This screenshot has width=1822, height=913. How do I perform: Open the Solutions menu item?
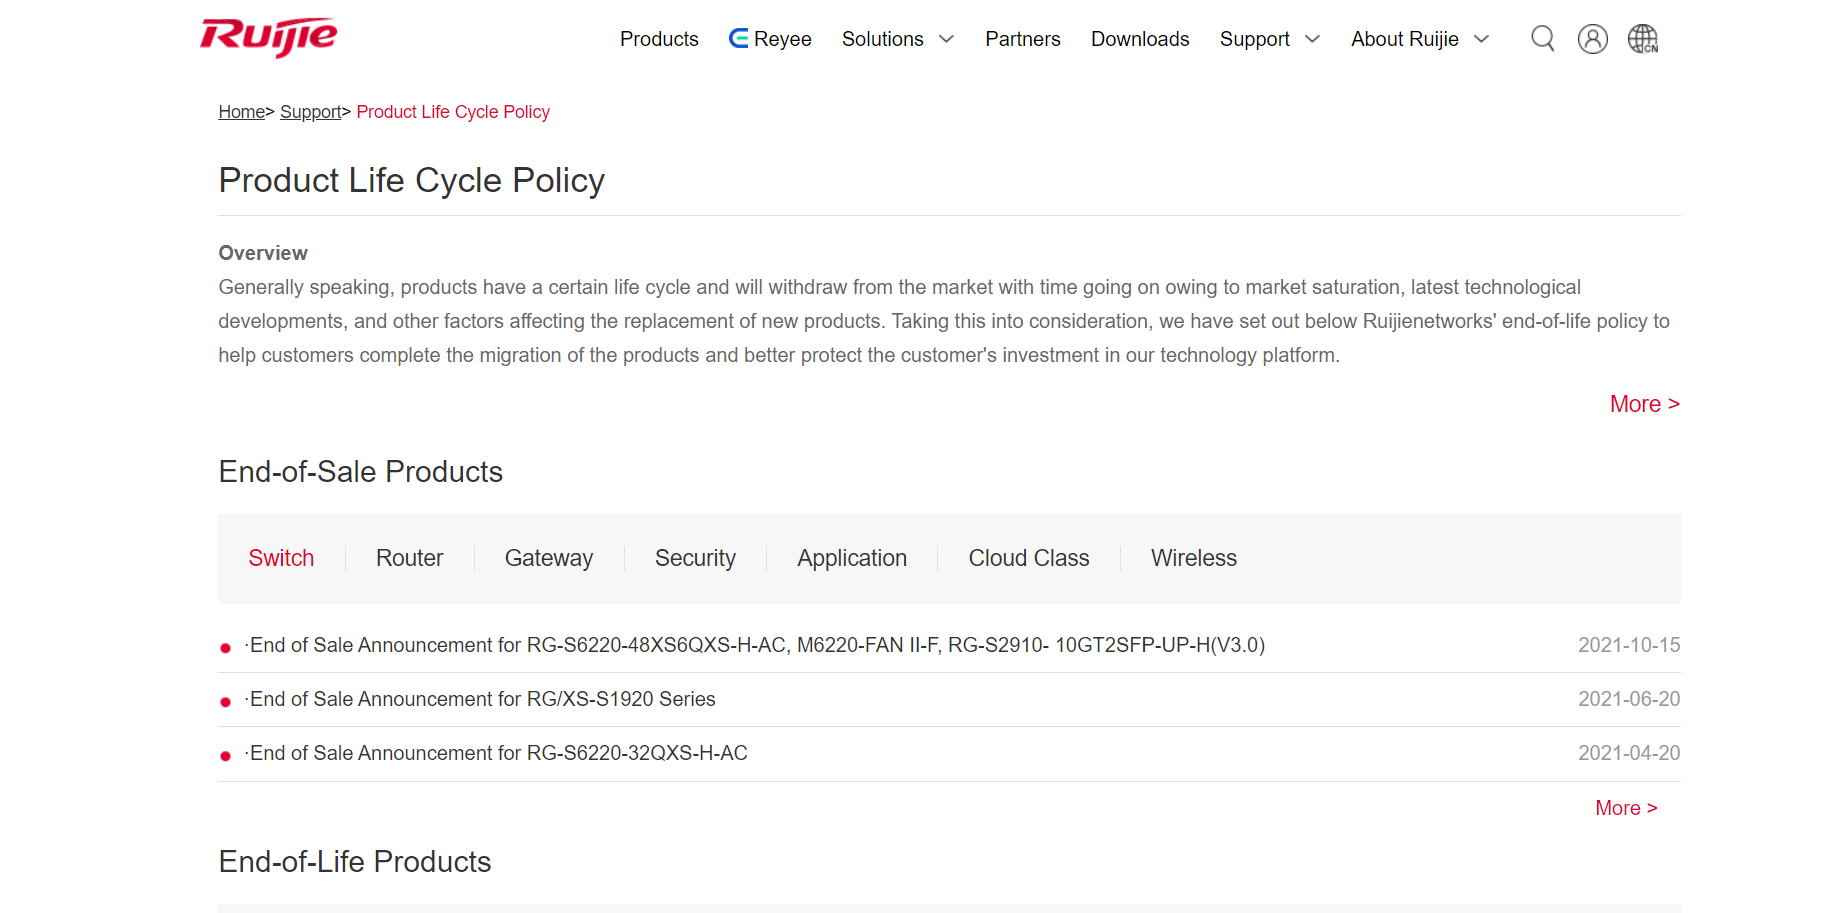[883, 39]
